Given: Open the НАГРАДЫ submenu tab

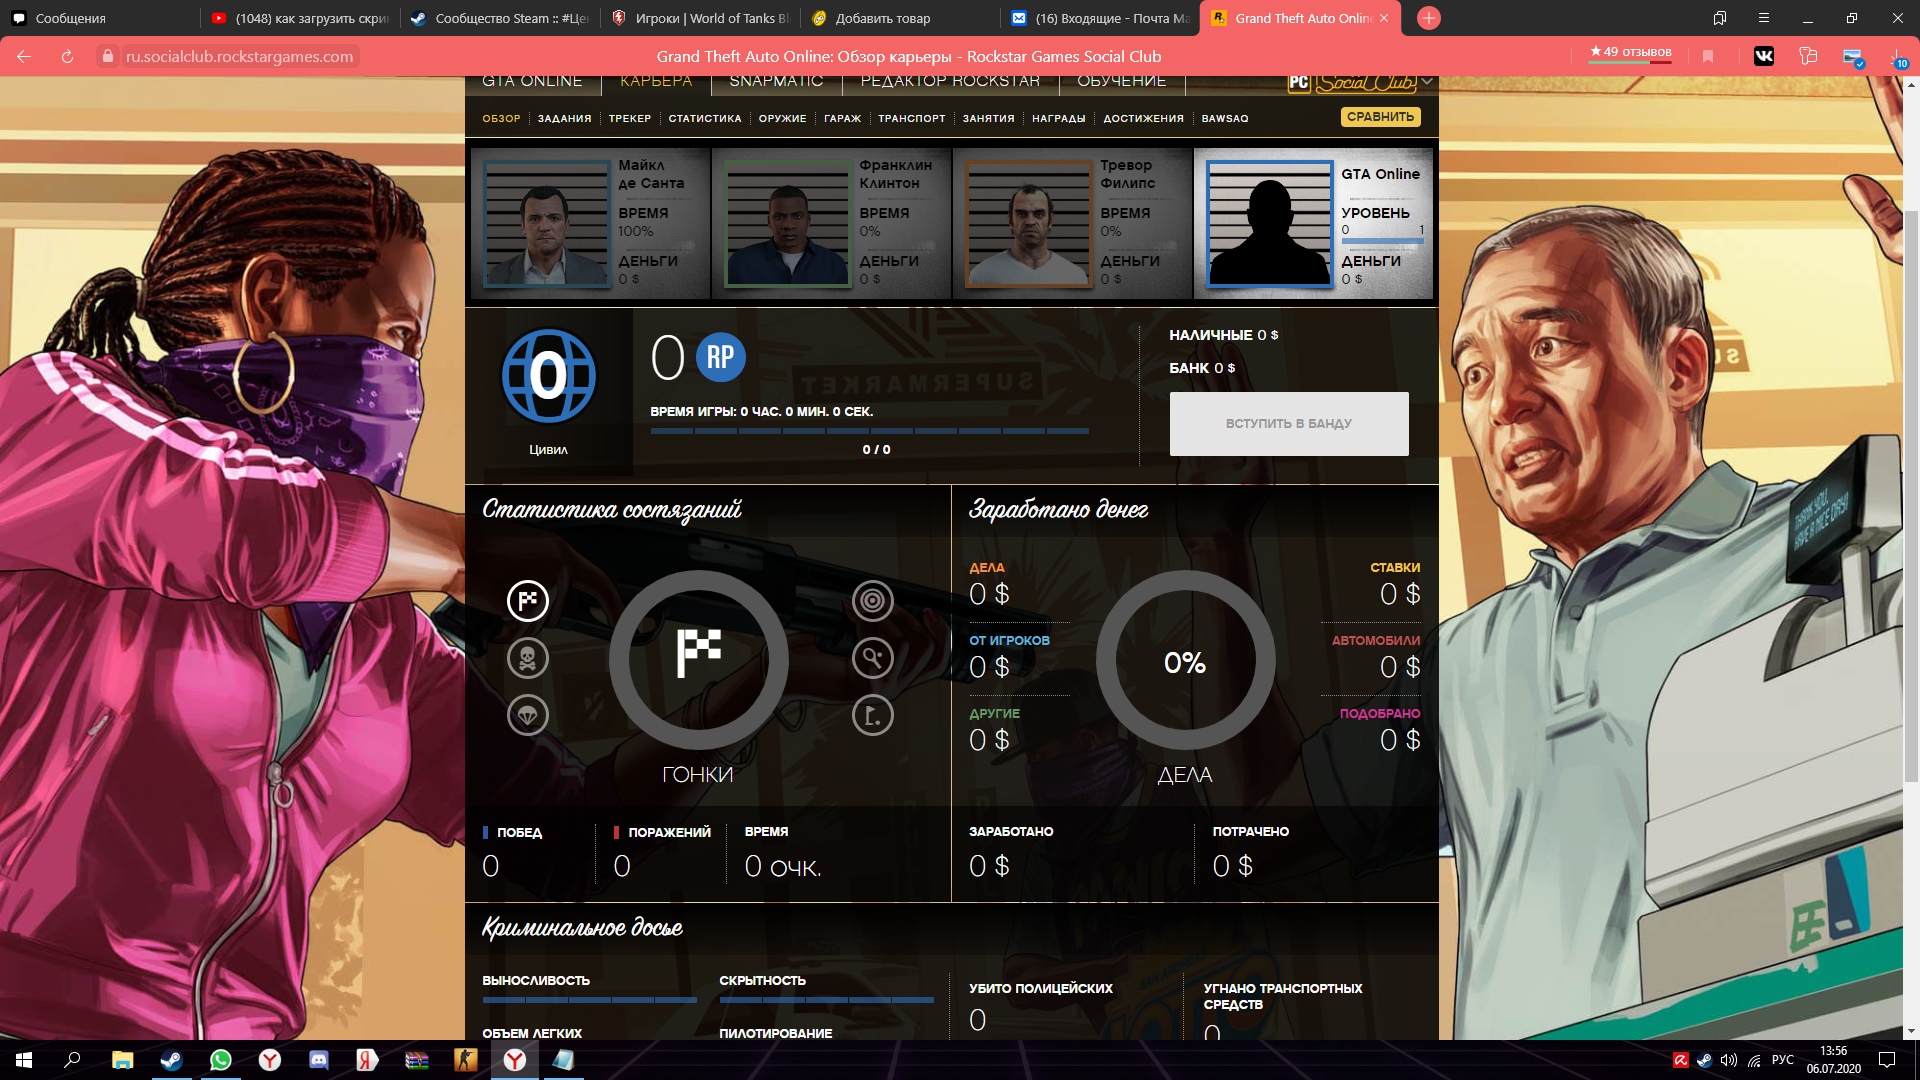Looking at the screenshot, I should point(1058,119).
